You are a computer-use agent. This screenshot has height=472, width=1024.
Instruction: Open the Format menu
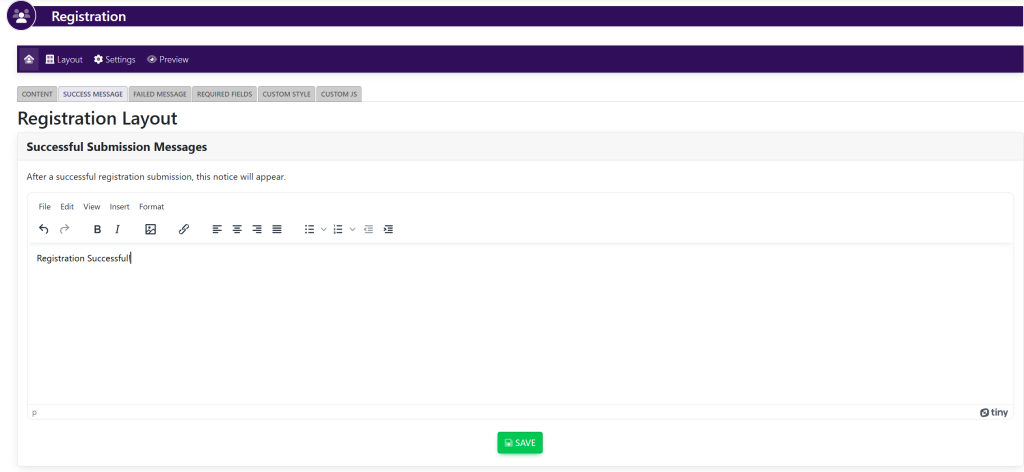[x=151, y=207]
